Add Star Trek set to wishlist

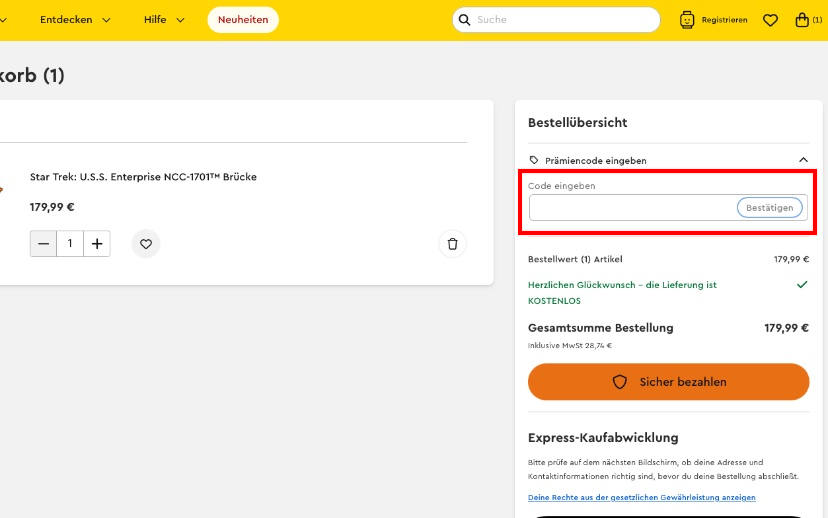point(146,244)
